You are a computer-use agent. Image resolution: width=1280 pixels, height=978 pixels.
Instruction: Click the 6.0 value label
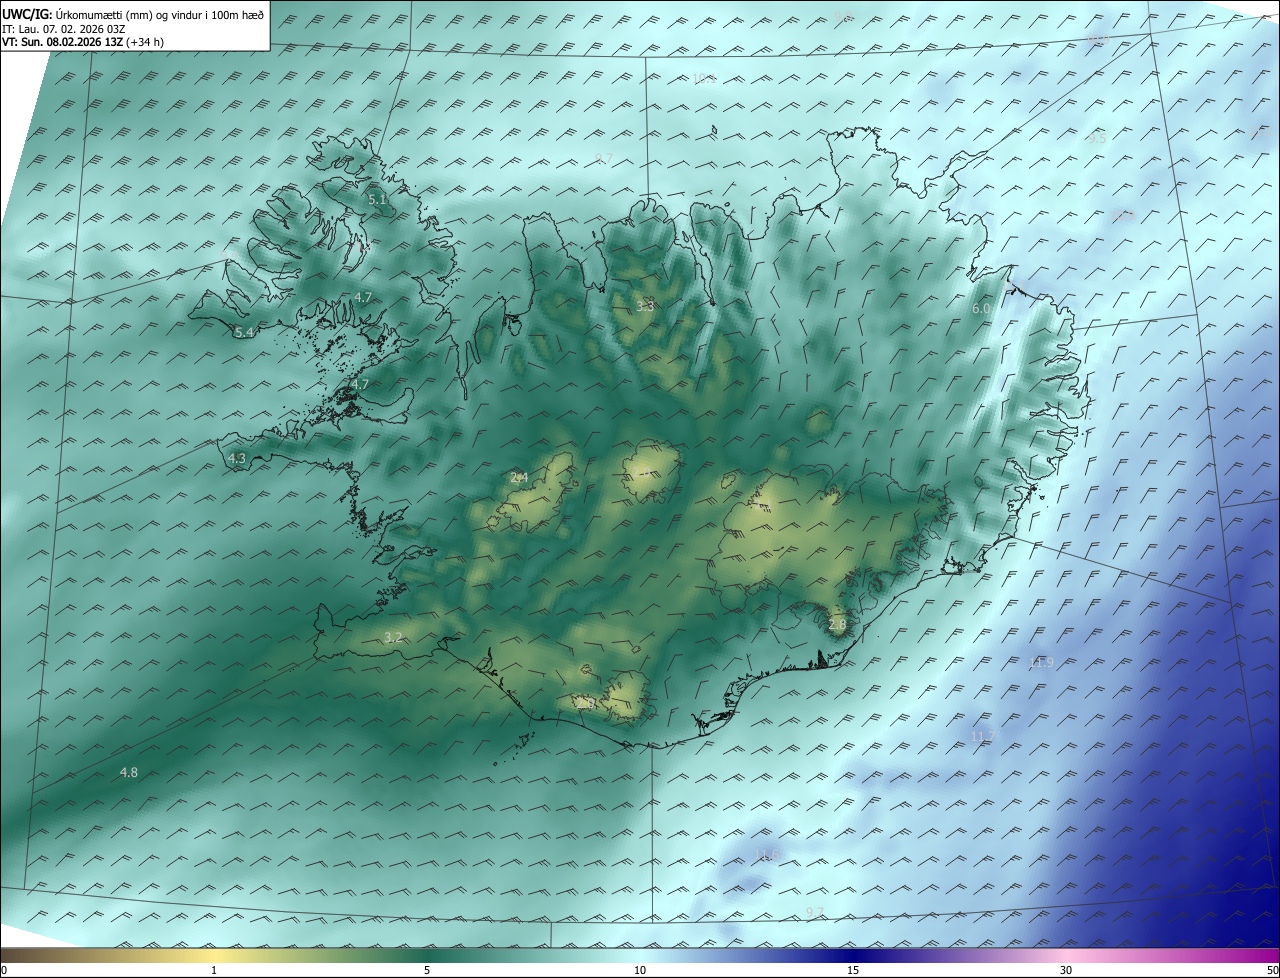[x=981, y=309]
